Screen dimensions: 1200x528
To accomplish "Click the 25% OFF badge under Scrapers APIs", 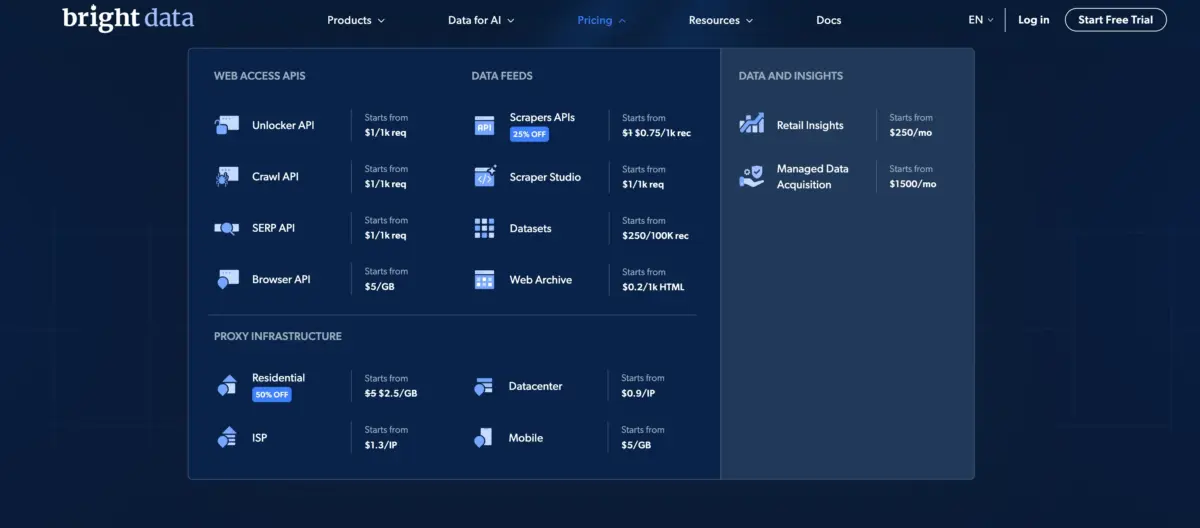I will point(529,134).
